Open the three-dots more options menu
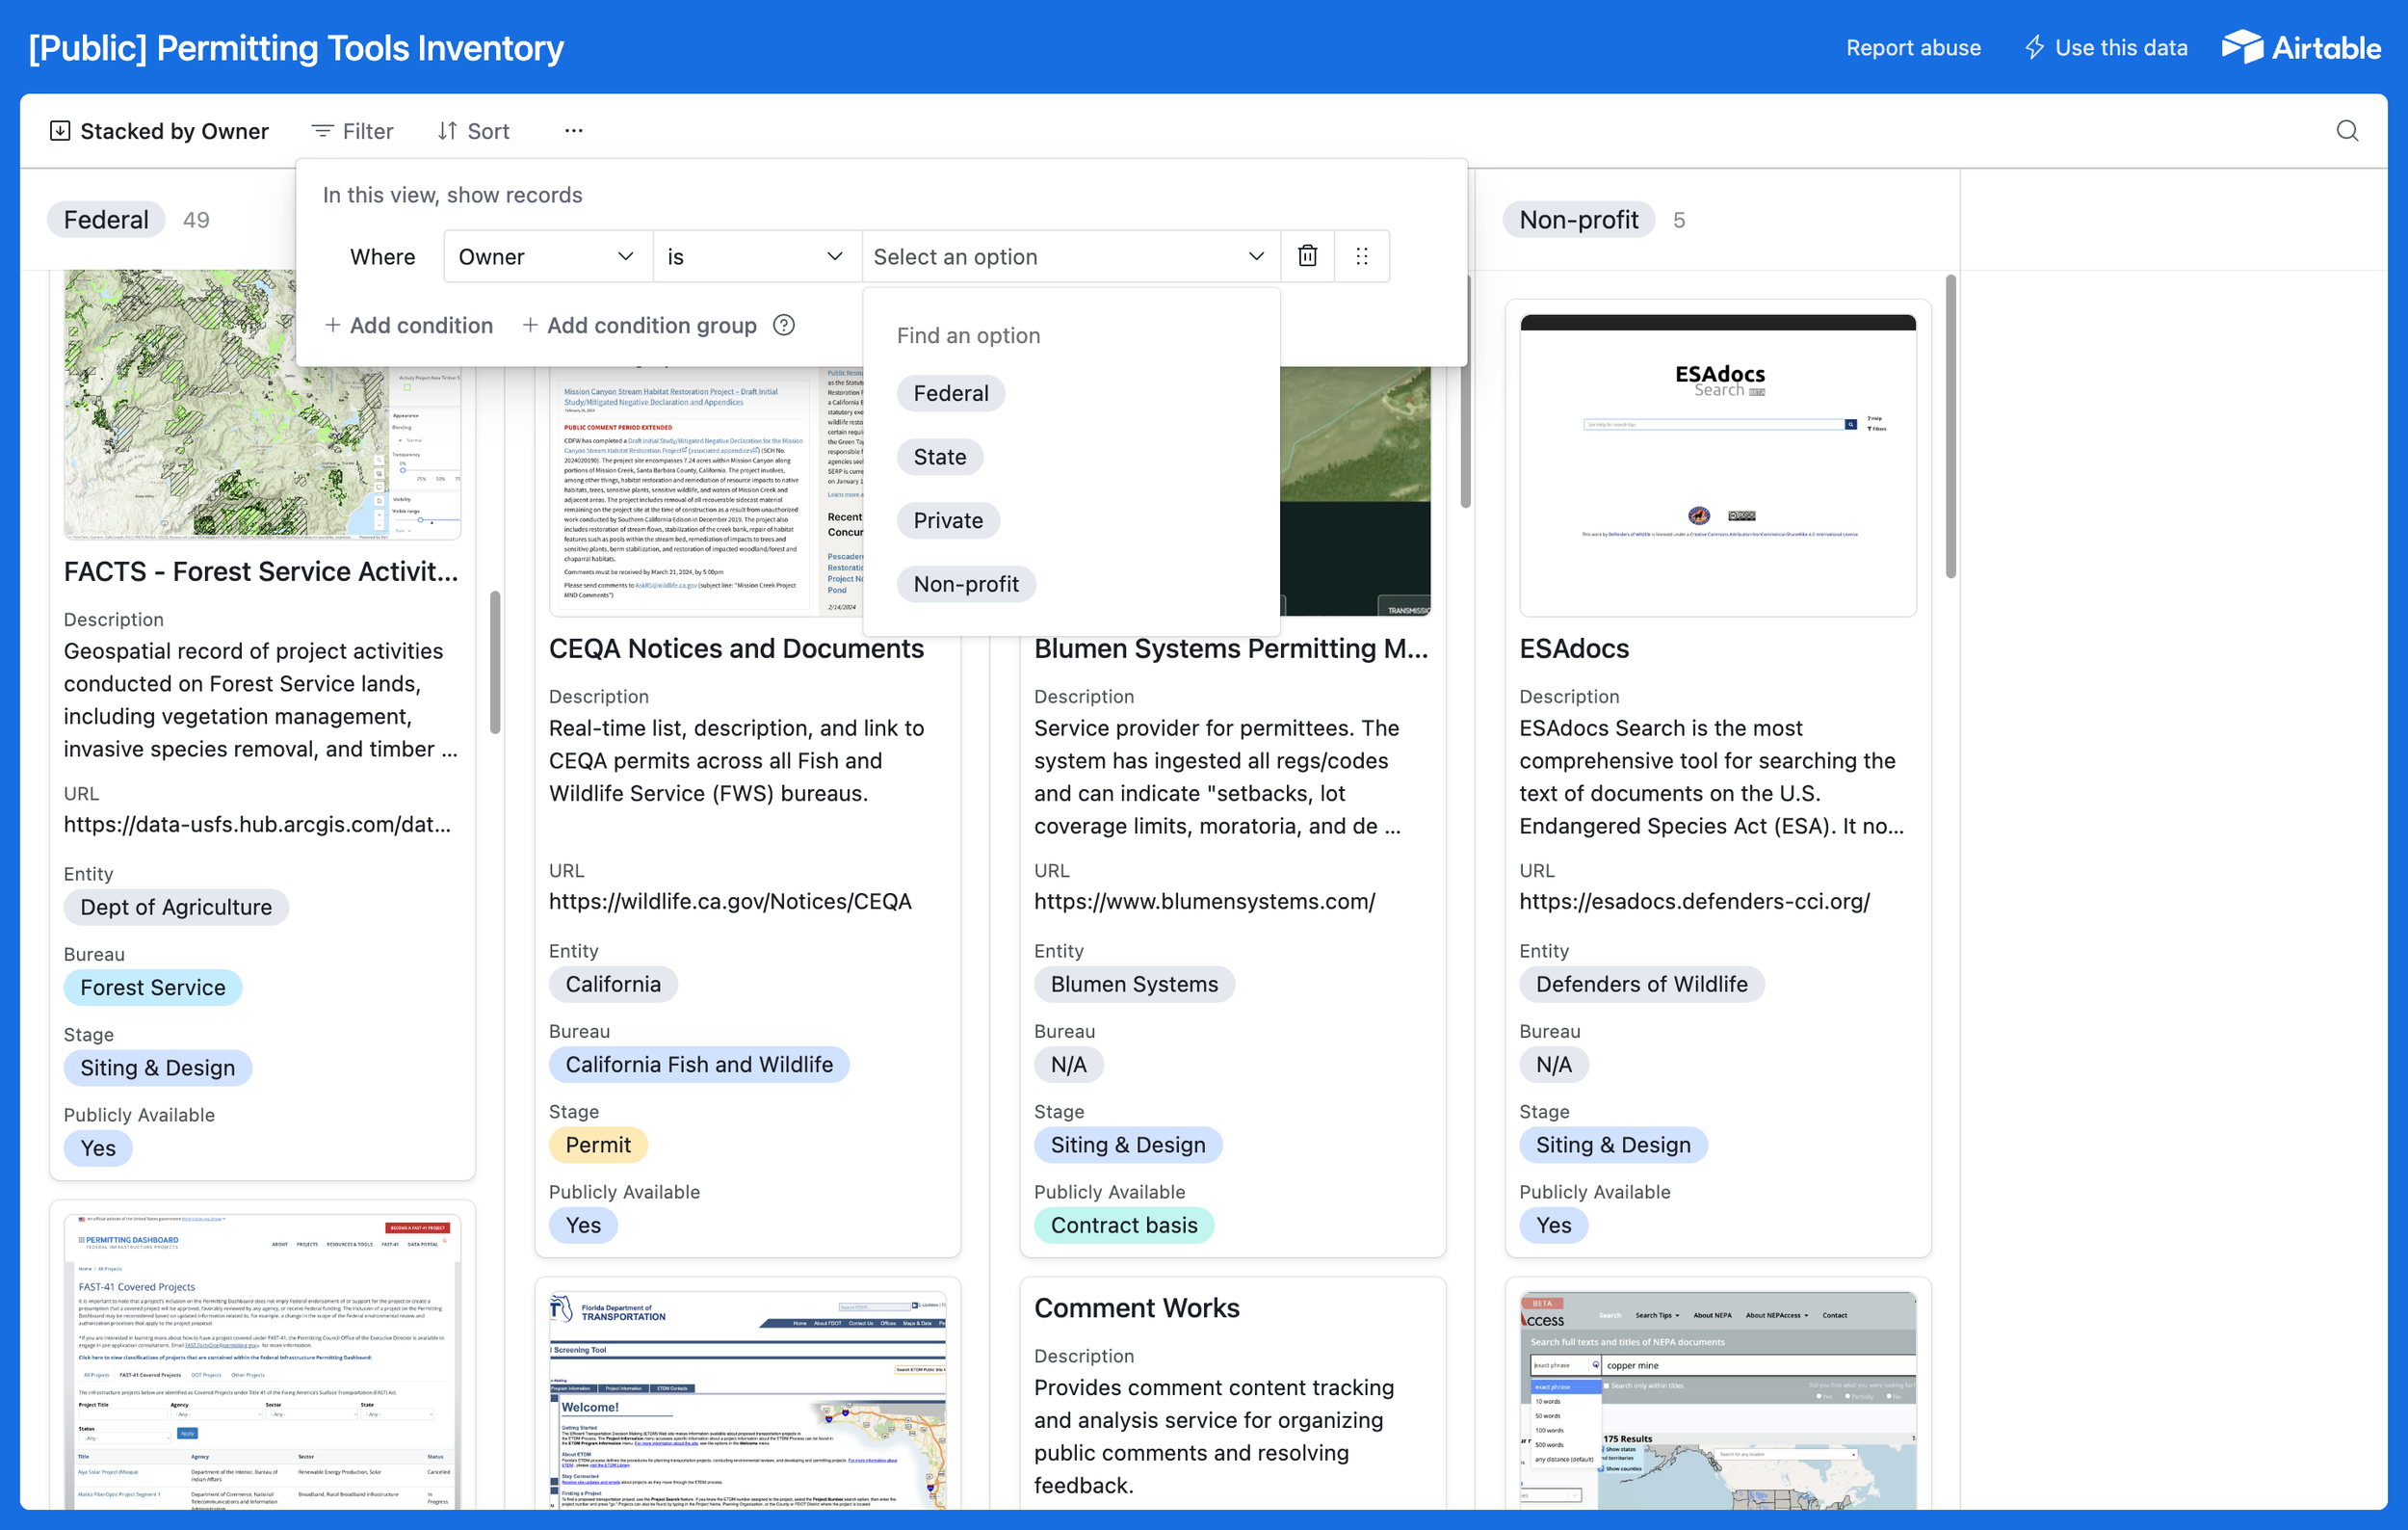This screenshot has width=2408, height=1530. point(573,131)
